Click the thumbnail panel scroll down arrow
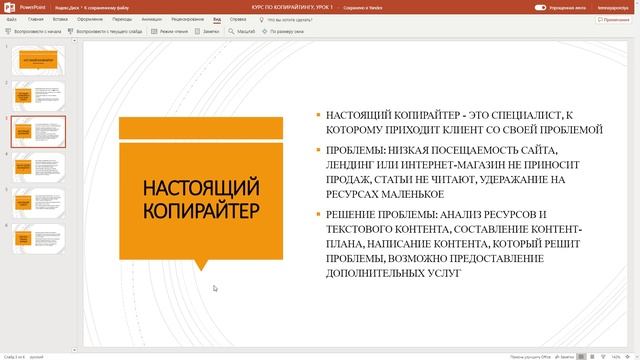The width and height of the screenshot is (640, 360). pos(74,350)
